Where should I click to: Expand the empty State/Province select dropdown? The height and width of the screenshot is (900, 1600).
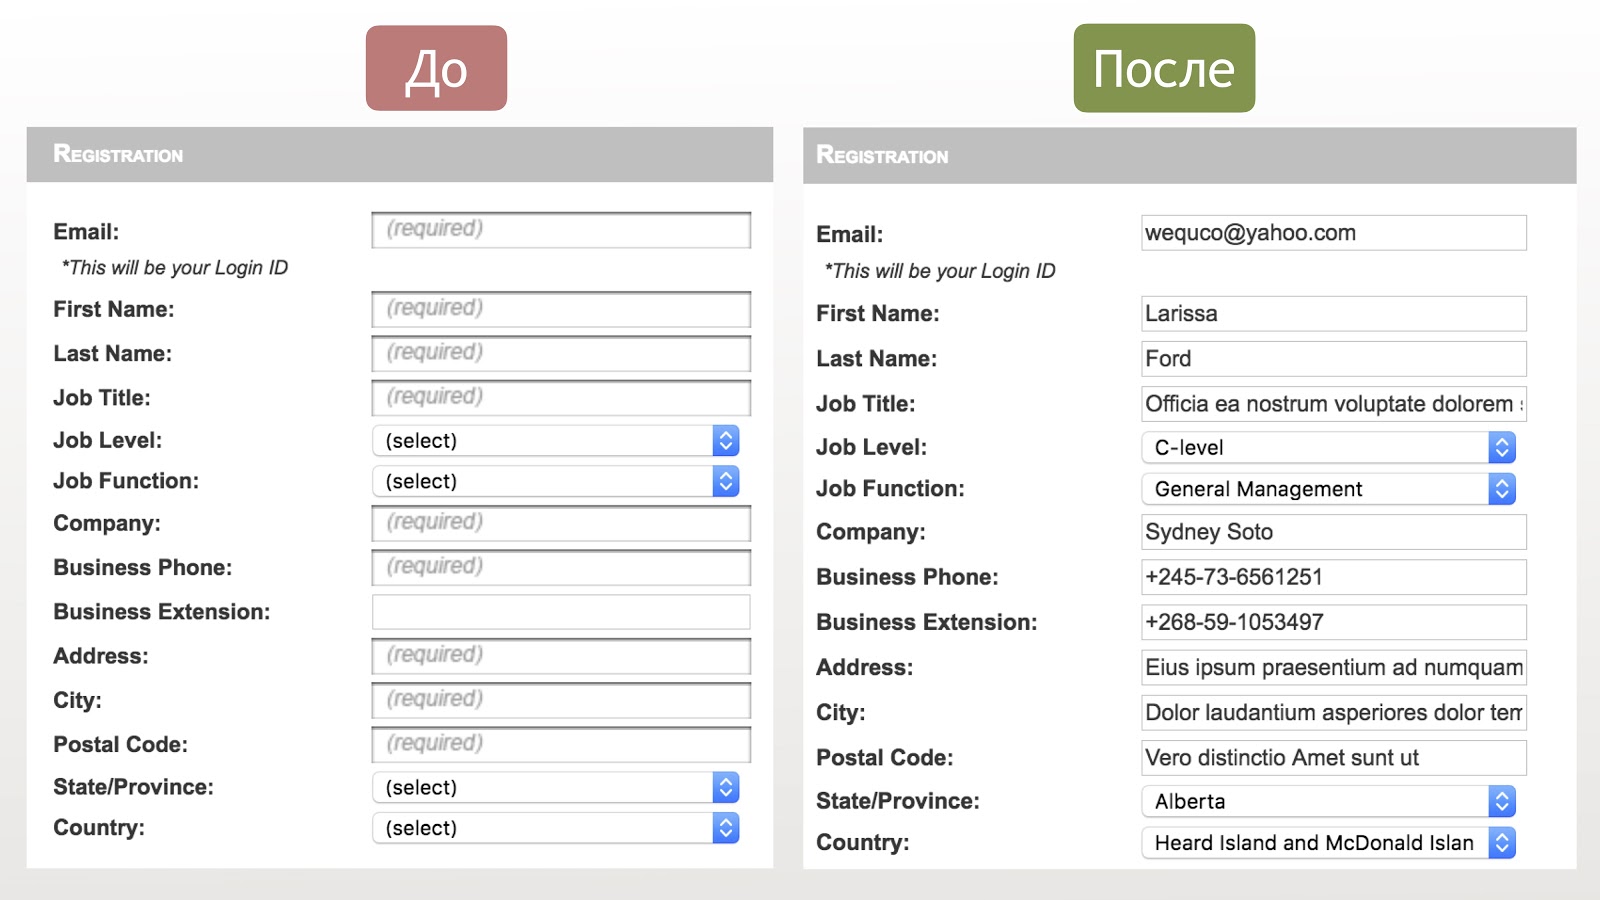click(x=555, y=788)
